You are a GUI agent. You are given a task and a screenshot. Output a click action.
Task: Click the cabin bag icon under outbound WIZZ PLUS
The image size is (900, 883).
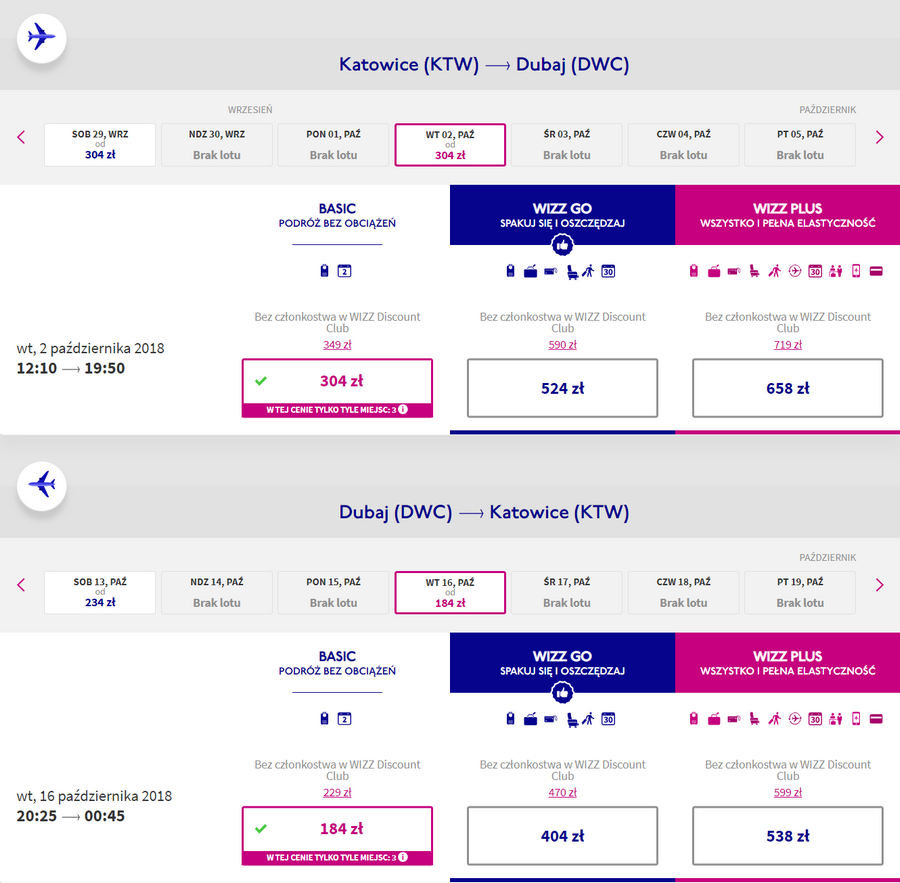click(x=693, y=271)
